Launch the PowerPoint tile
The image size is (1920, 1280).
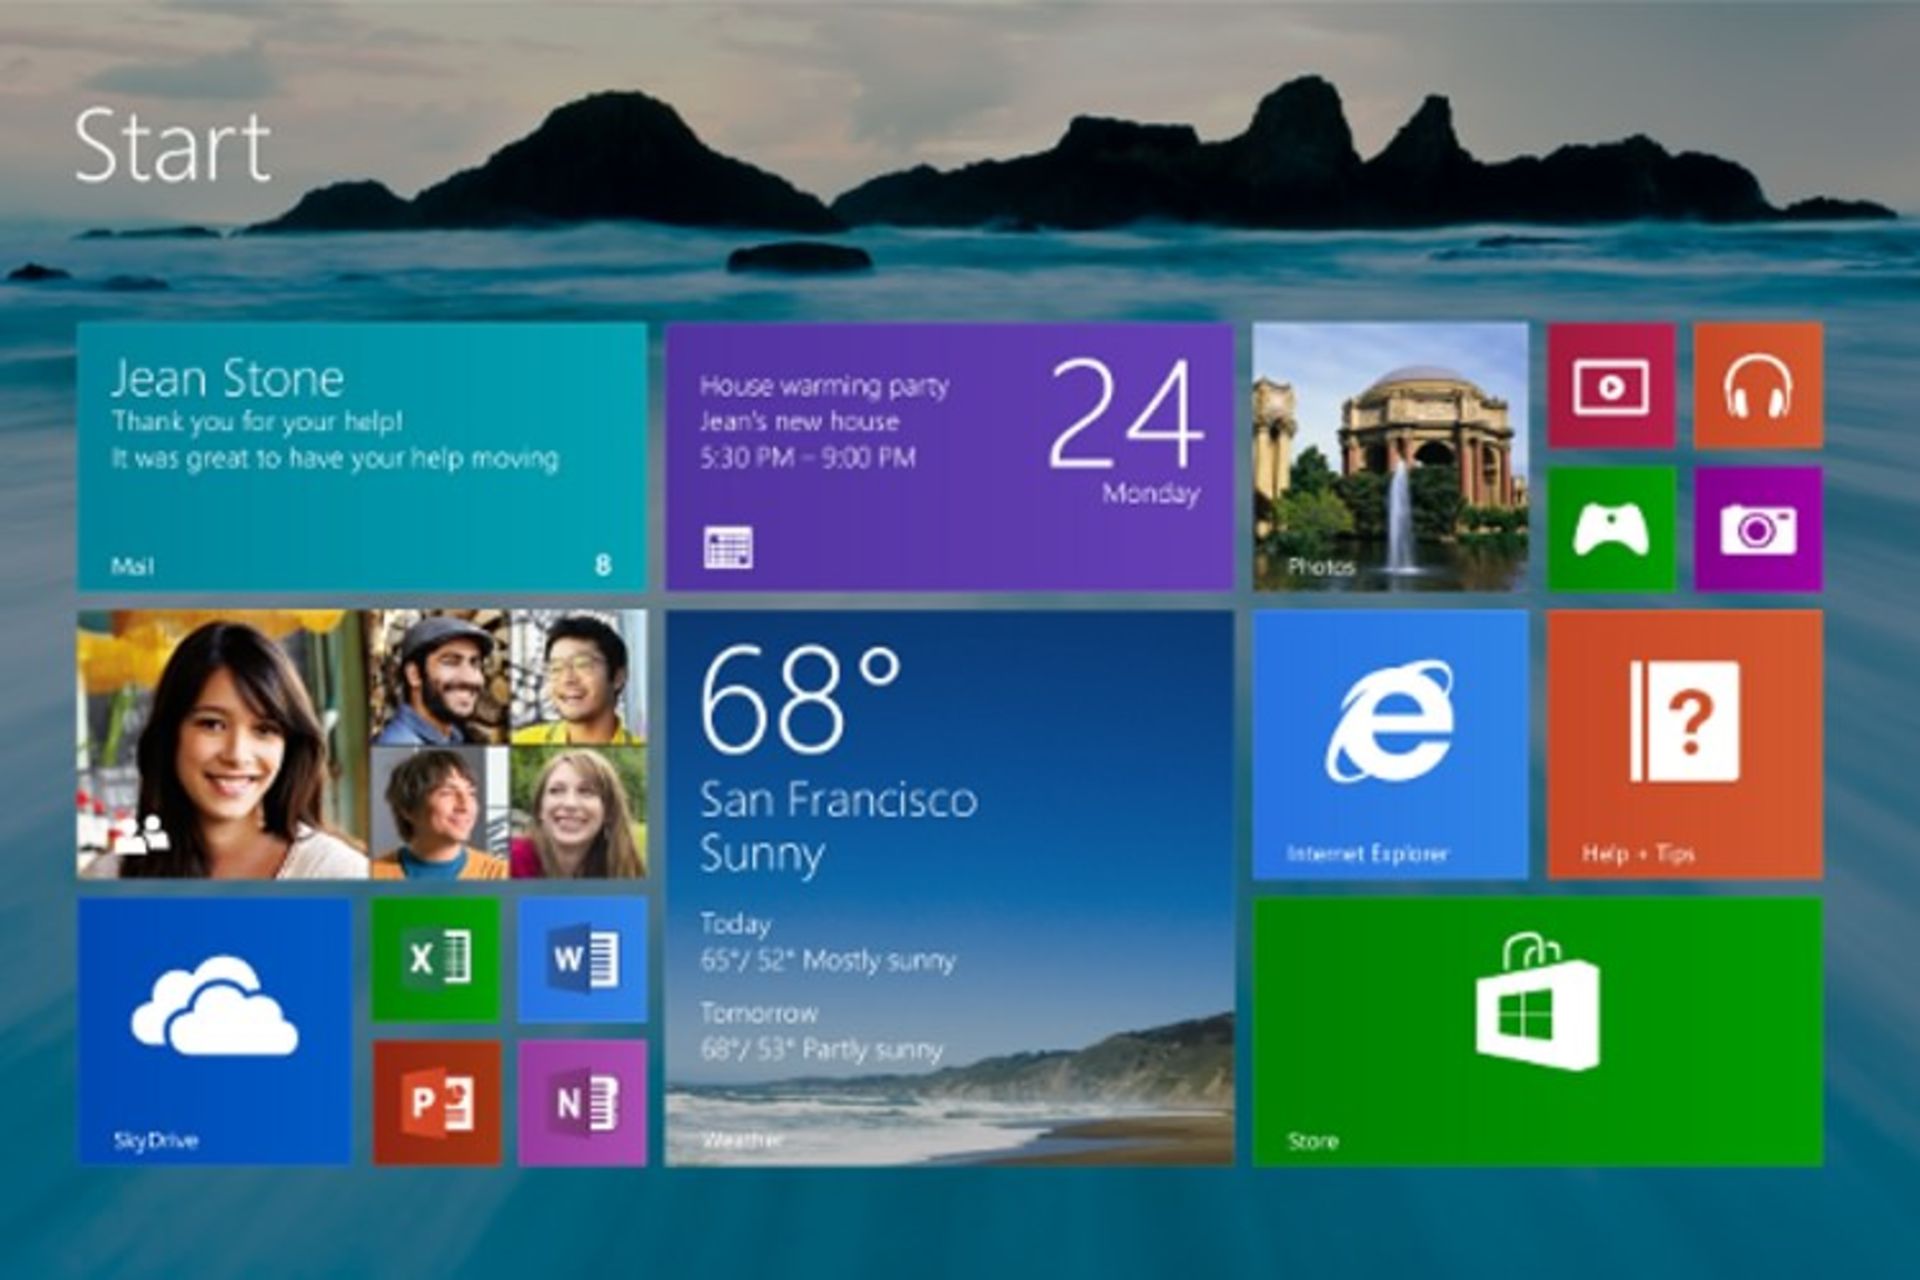coord(436,1103)
